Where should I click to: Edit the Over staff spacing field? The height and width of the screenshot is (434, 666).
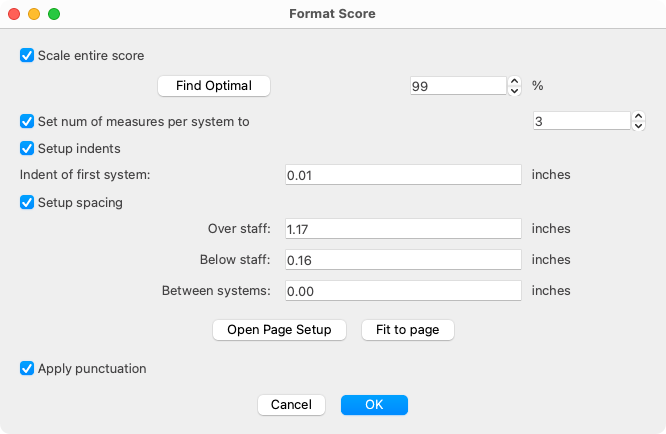[x=403, y=228]
